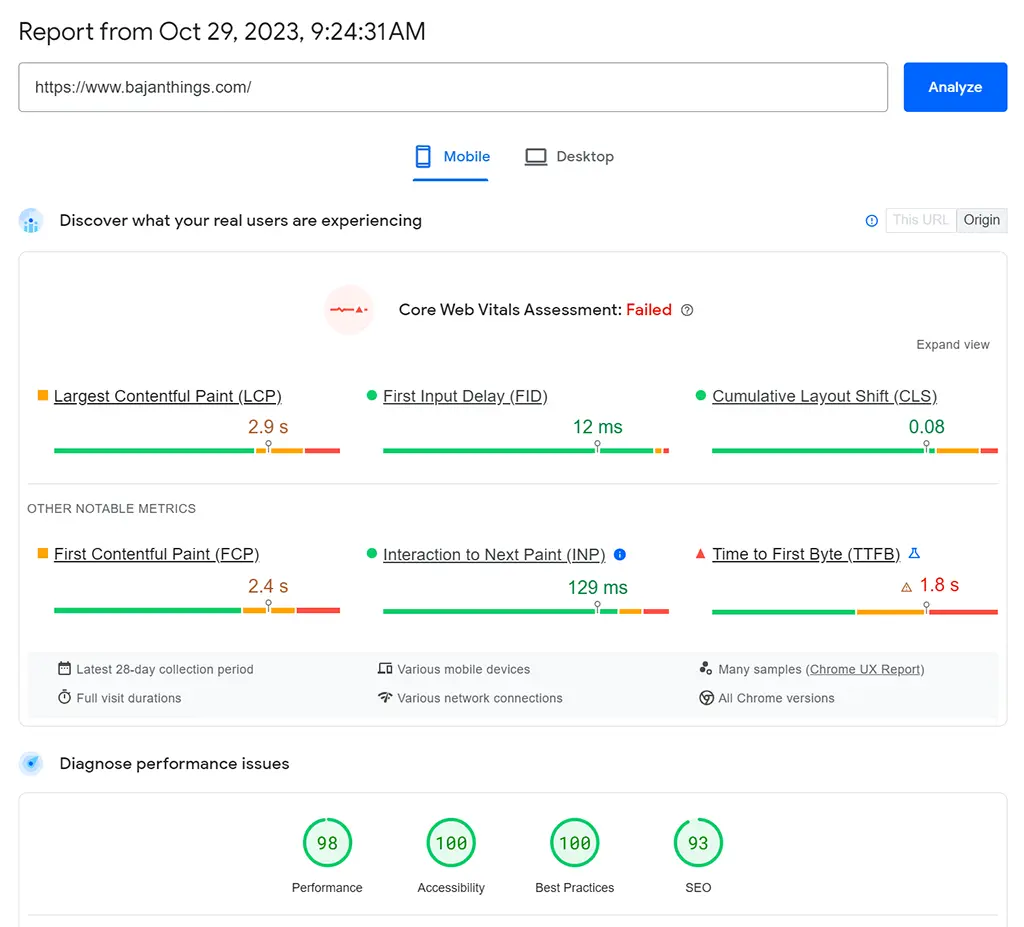Viewport: 1024px width, 927px height.
Task: Click the URL input field
Action: coord(453,87)
